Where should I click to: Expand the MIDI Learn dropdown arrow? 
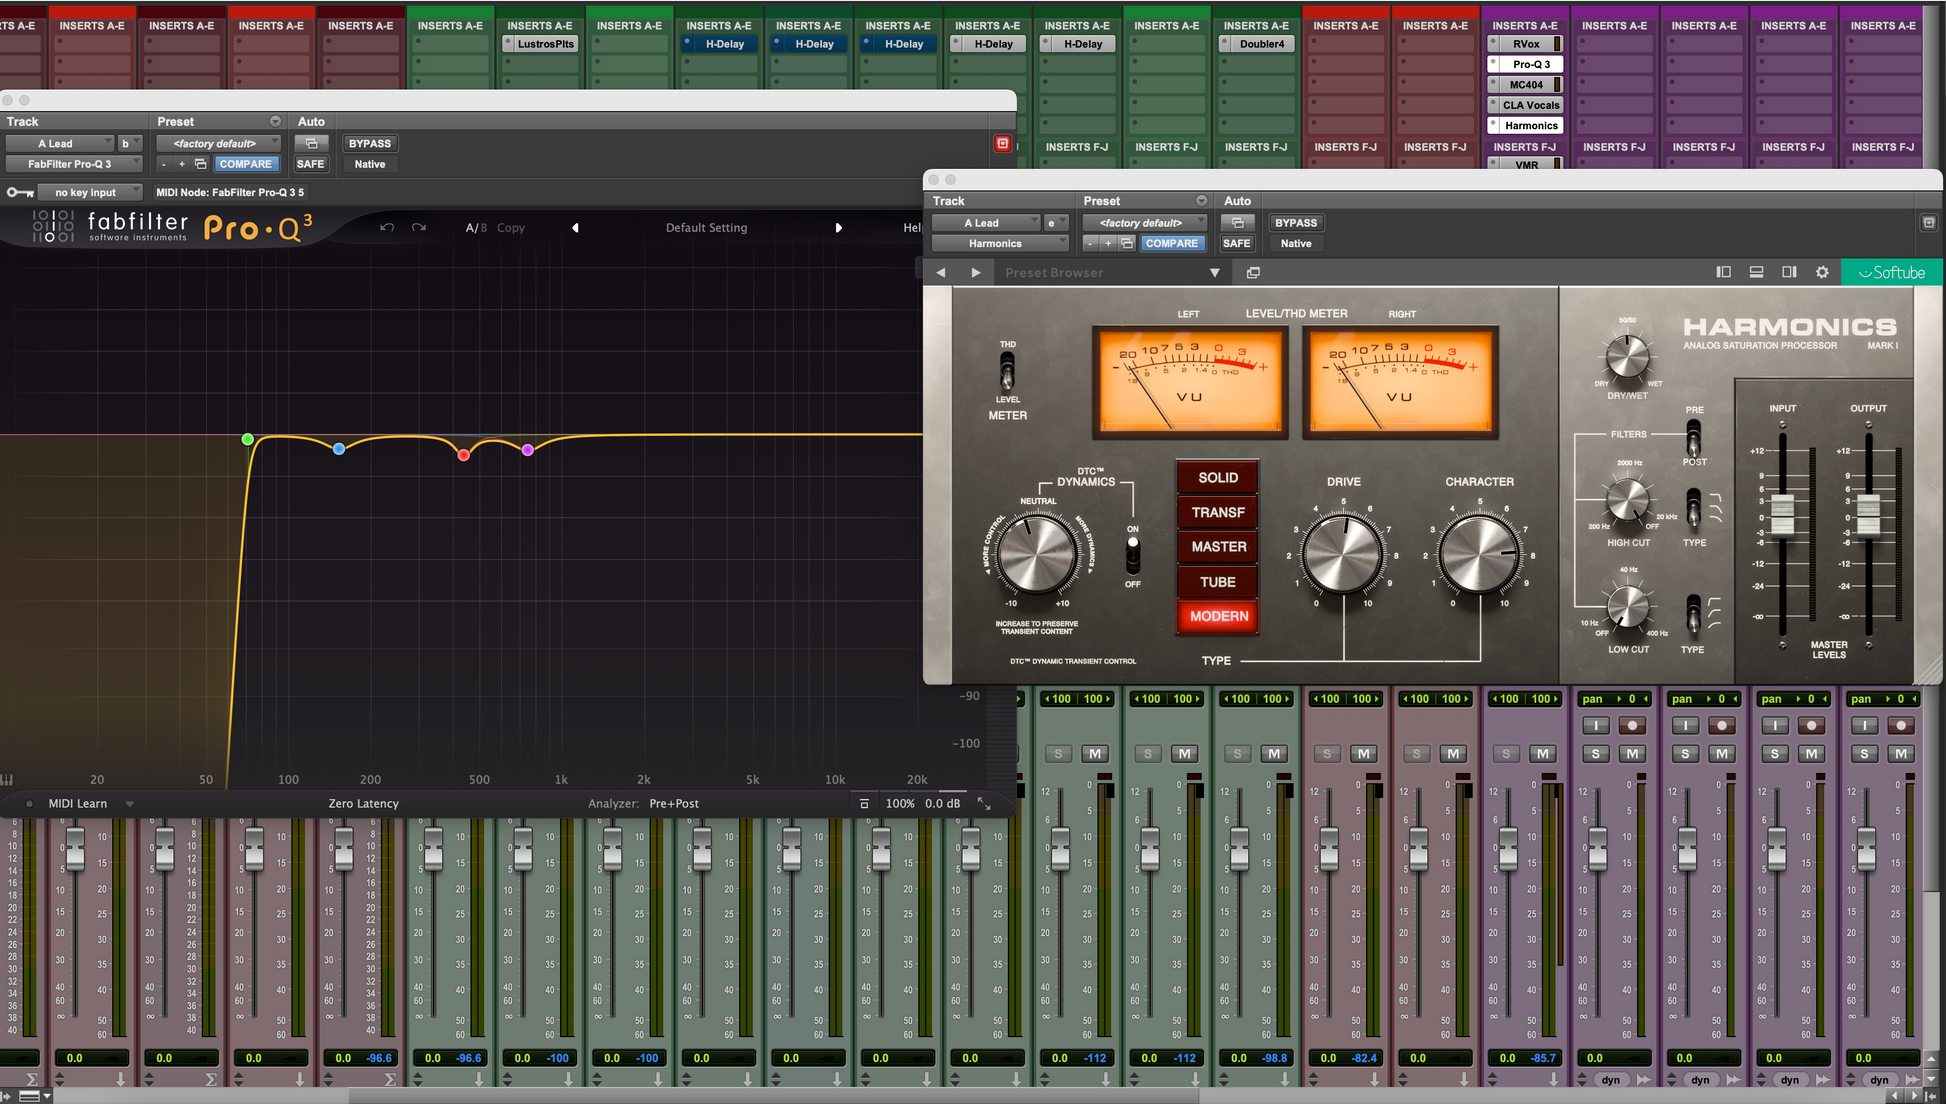pos(130,804)
